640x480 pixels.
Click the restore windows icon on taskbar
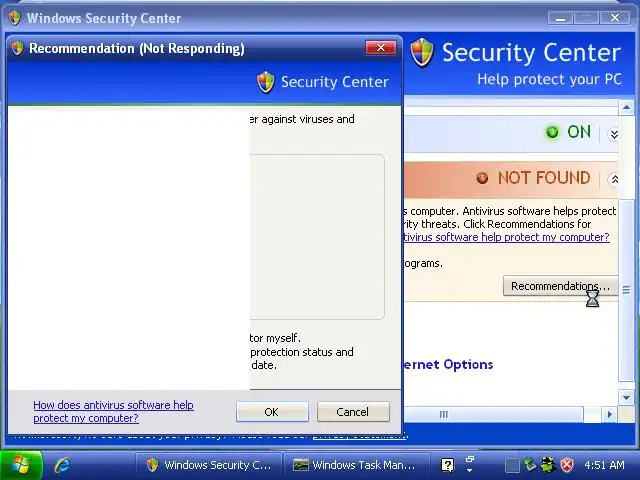point(470,459)
